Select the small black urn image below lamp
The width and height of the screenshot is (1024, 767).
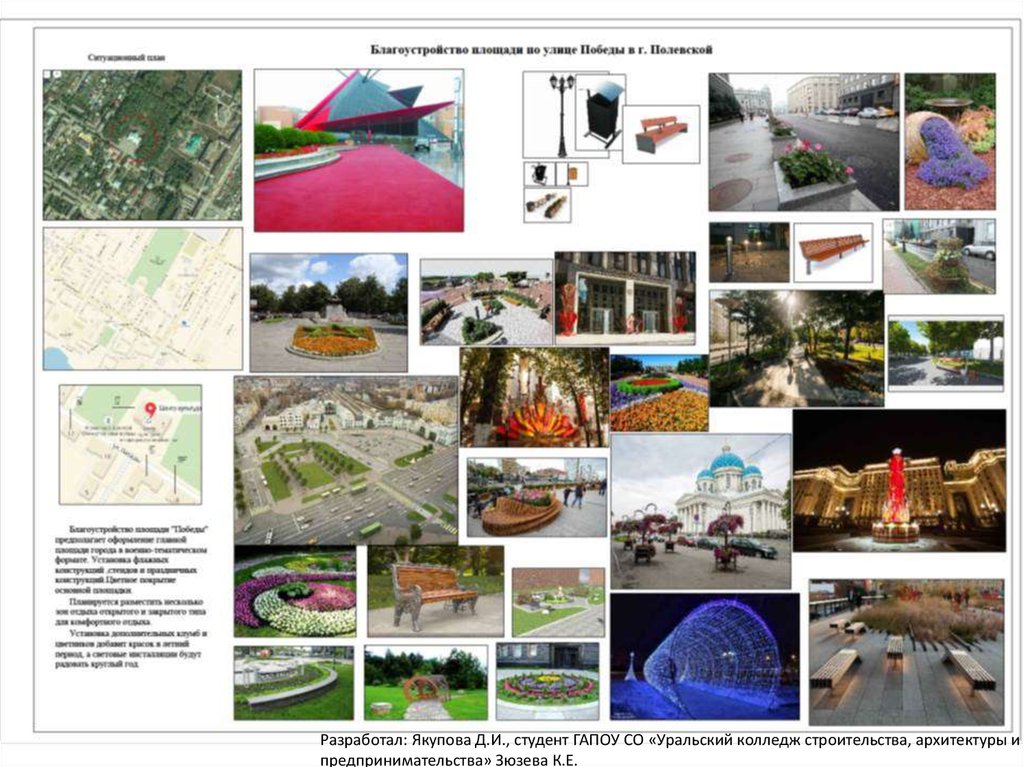click(x=539, y=174)
